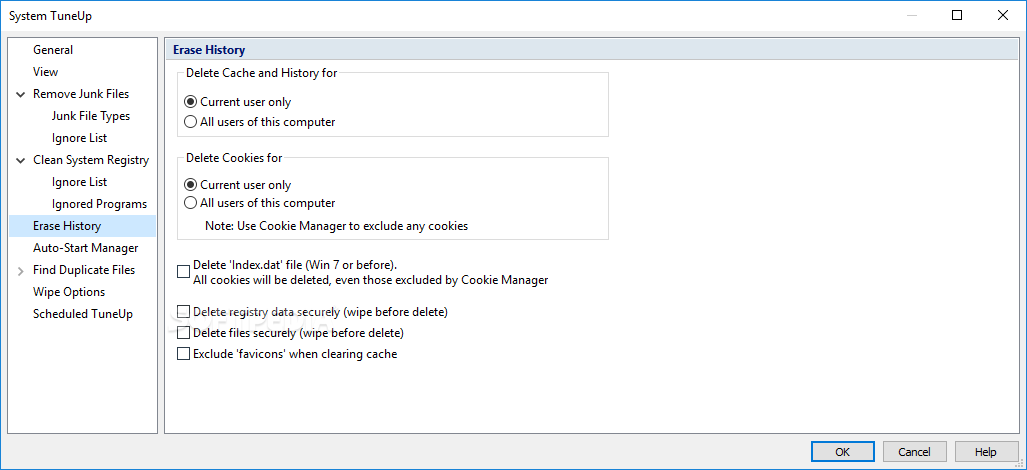Select Find Duplicate Files in the tree

(84, 270)
